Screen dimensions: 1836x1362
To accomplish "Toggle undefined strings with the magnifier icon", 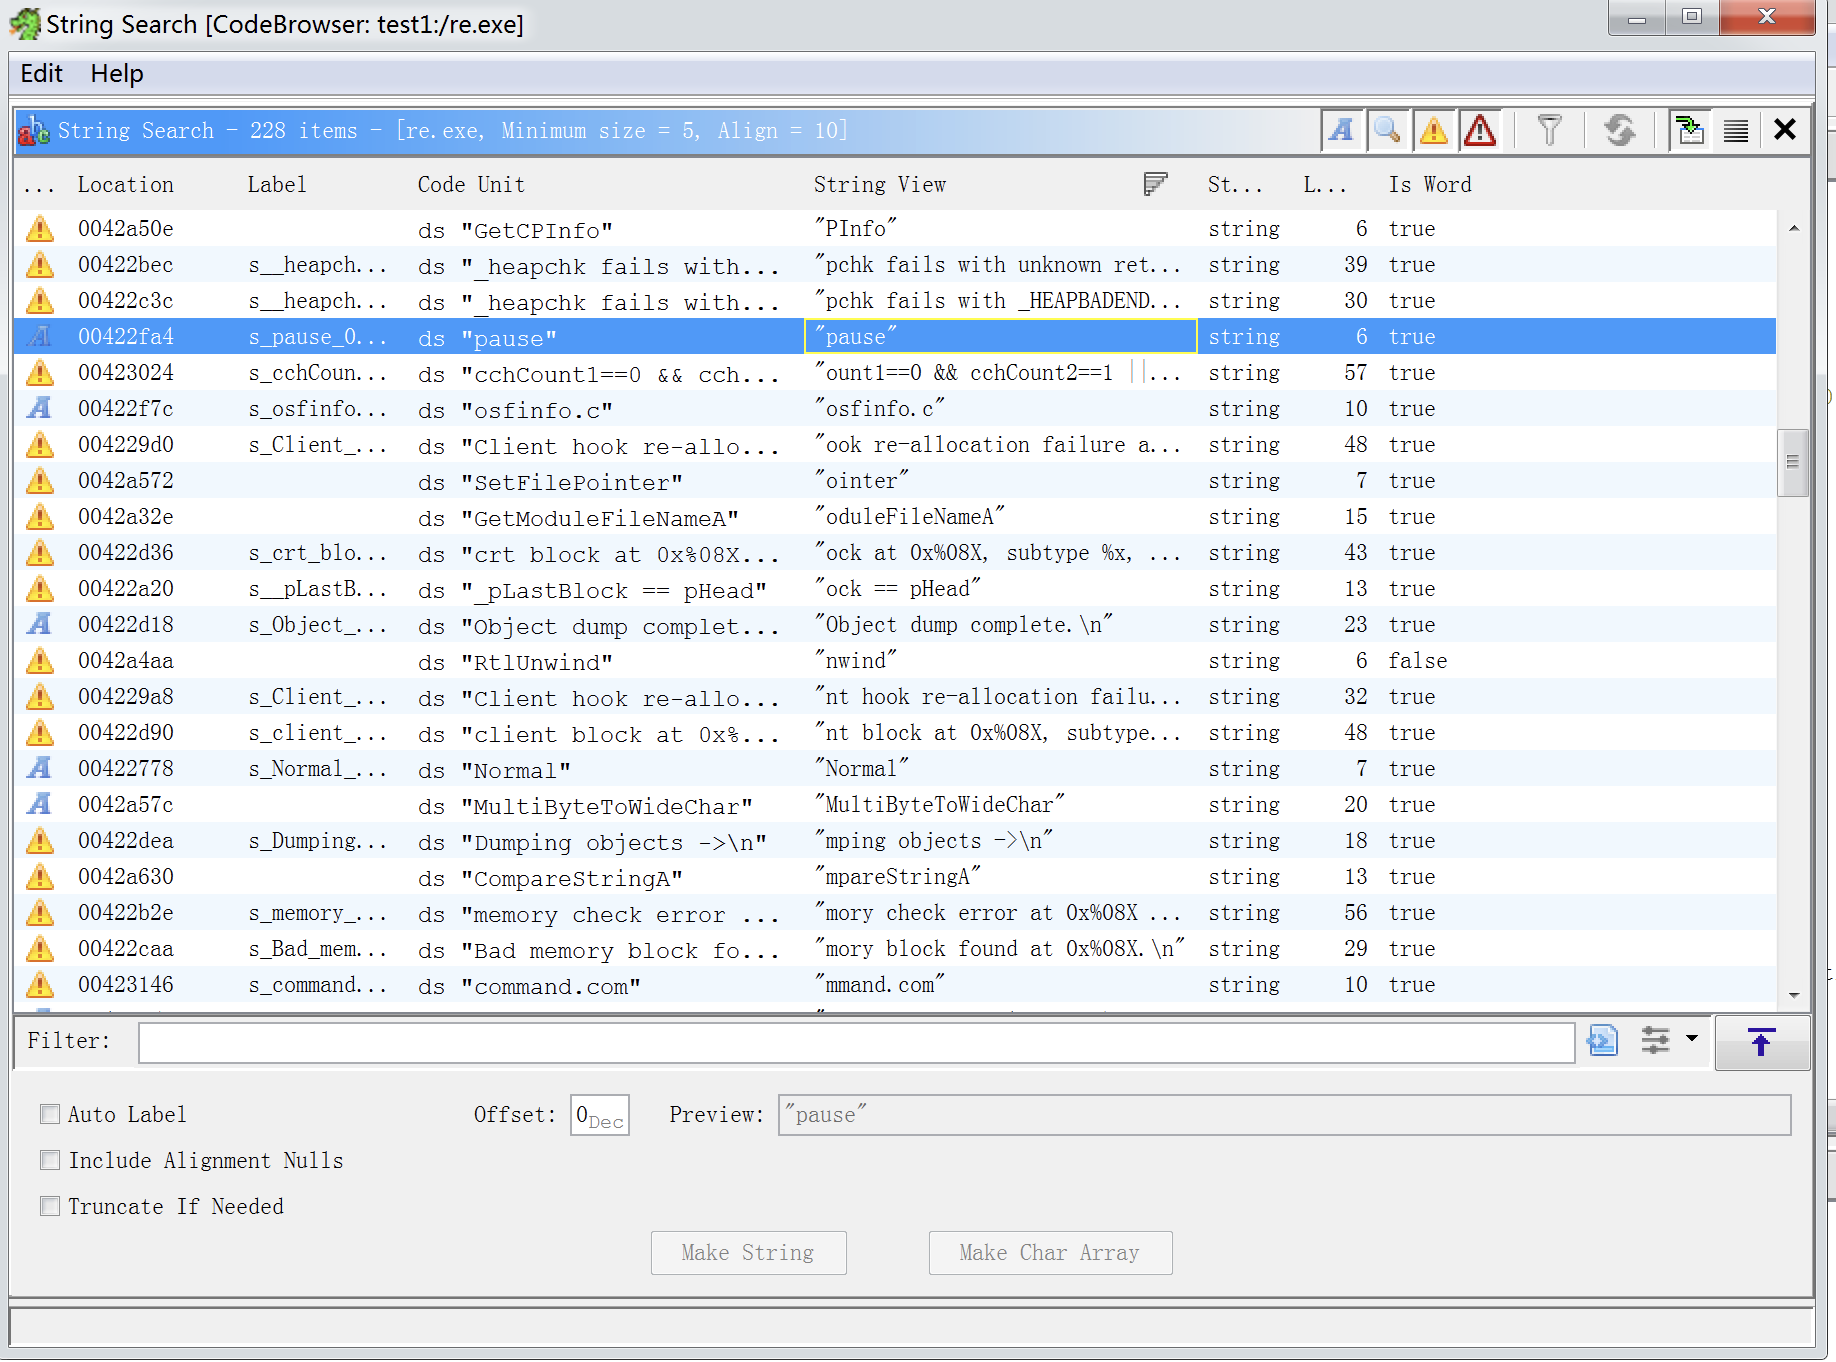I will pos(1388,130).
